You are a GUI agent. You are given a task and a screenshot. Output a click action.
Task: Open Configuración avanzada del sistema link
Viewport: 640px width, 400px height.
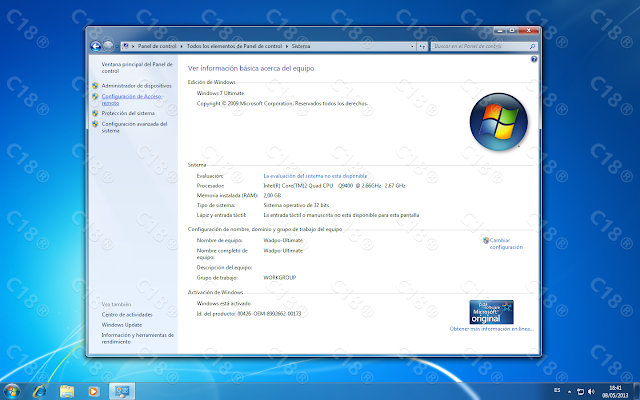[x=134, y=127]
